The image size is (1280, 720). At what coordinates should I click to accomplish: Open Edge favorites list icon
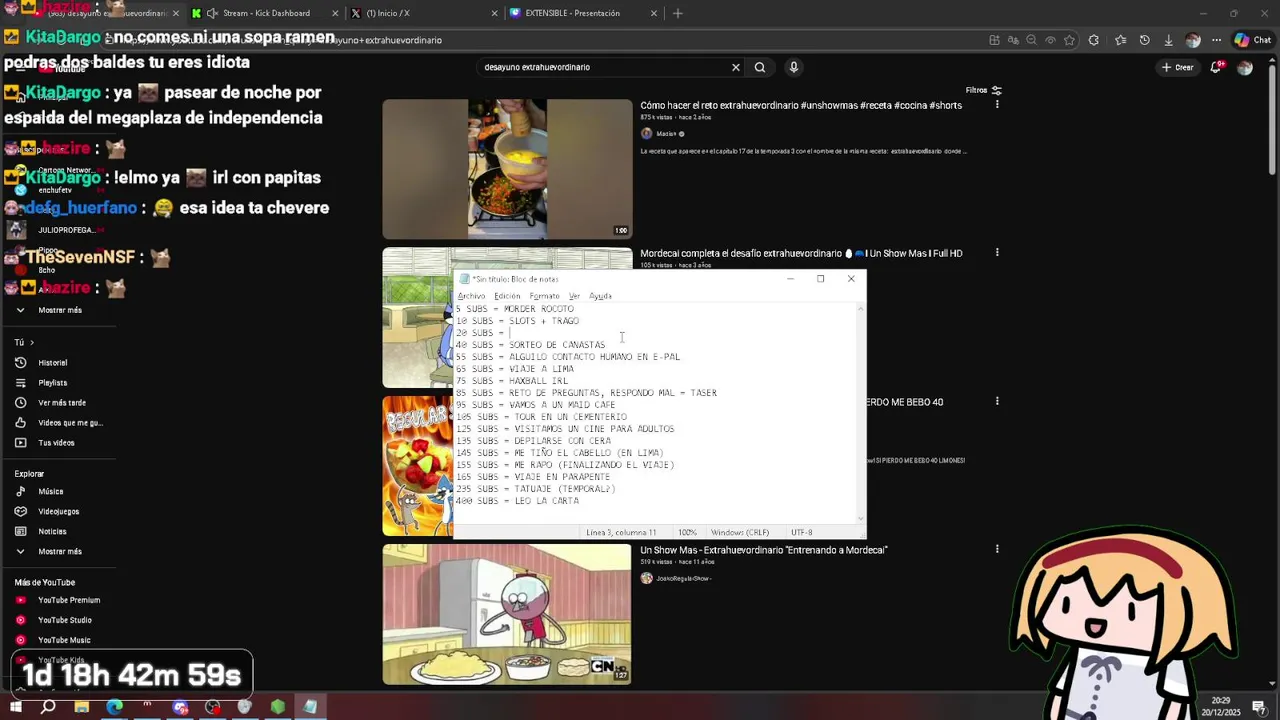(x=1120, y=40)
